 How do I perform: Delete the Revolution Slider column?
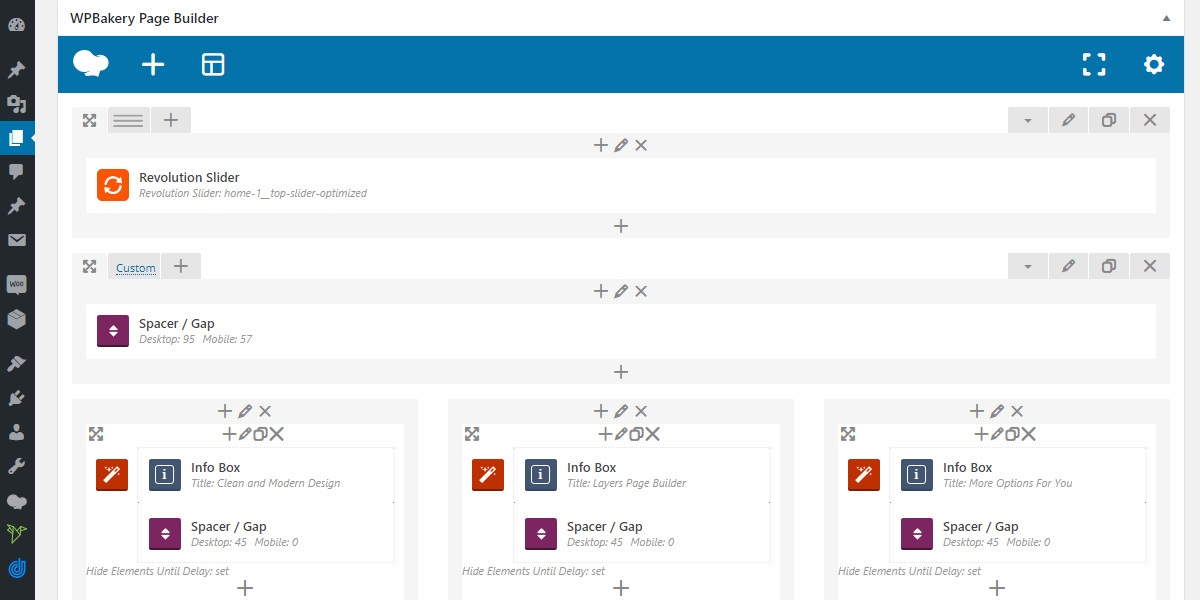641,145
